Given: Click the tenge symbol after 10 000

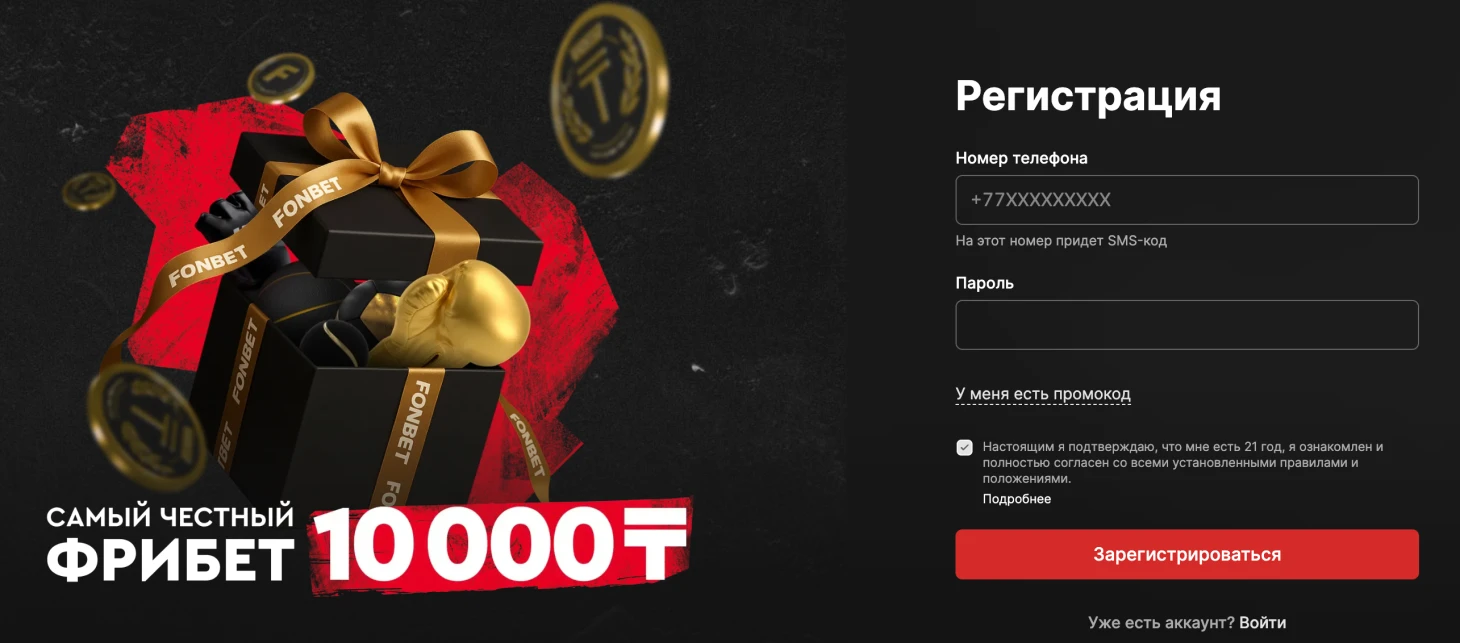Looking at the screenshot, I should click(650, 545).
